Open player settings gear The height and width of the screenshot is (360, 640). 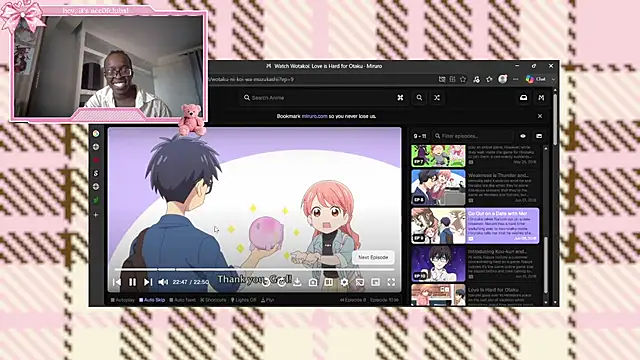(344, 282)
